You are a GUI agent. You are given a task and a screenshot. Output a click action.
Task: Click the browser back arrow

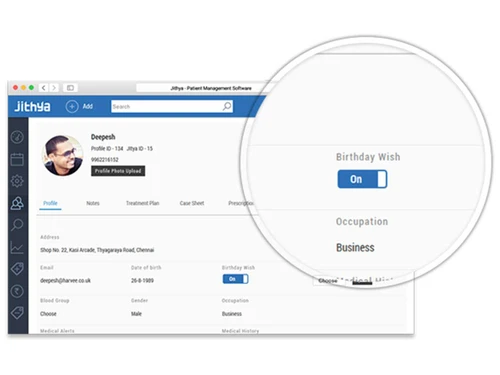pos(44,88)
